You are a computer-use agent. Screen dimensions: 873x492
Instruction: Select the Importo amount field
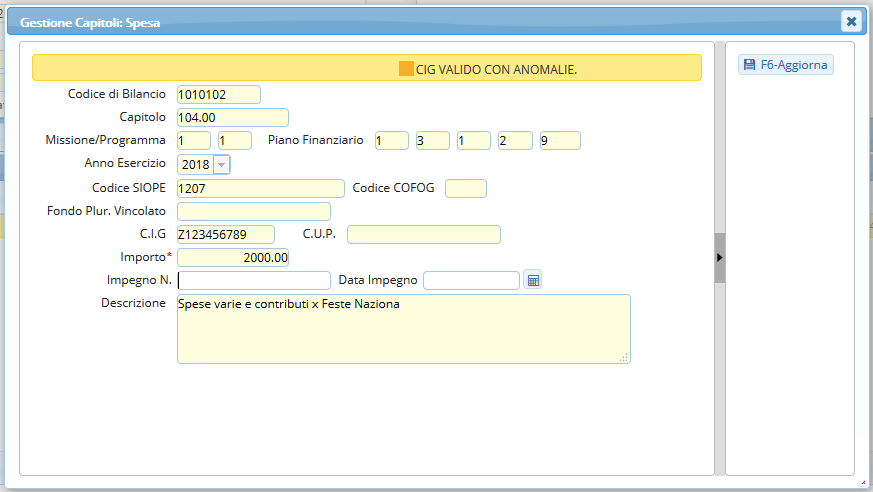point(232,258)
